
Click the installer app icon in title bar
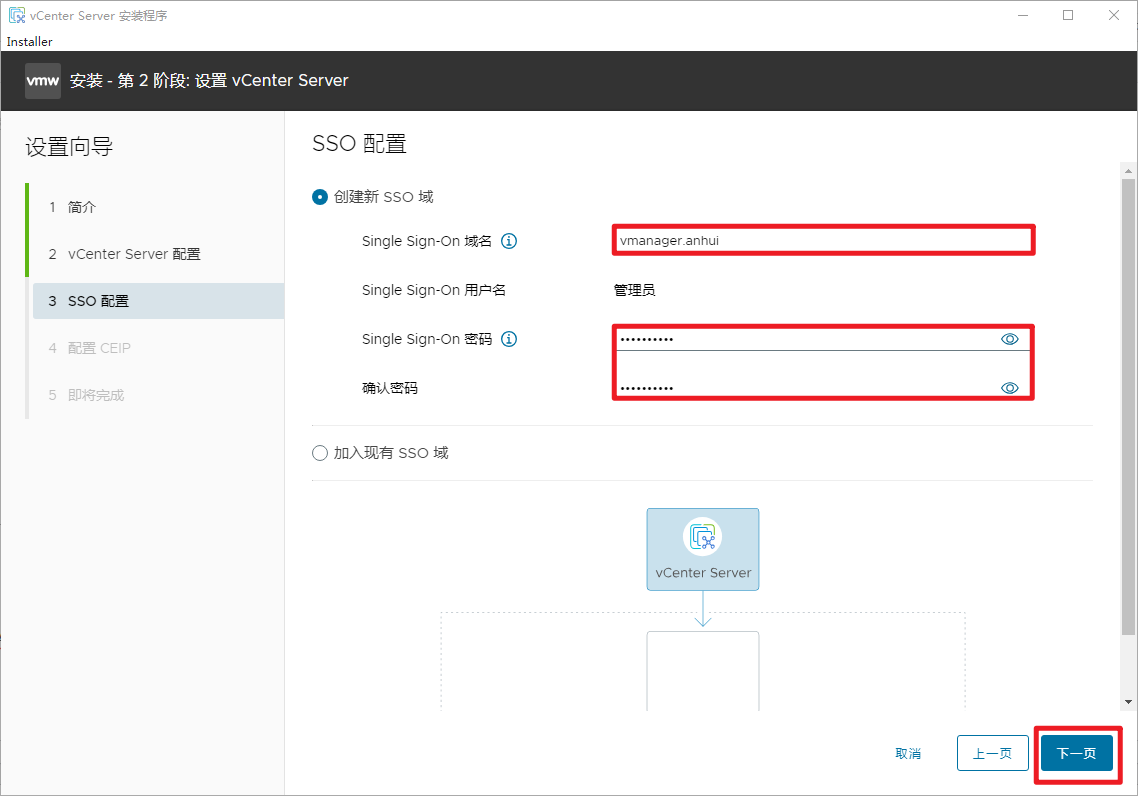(16, 15)
